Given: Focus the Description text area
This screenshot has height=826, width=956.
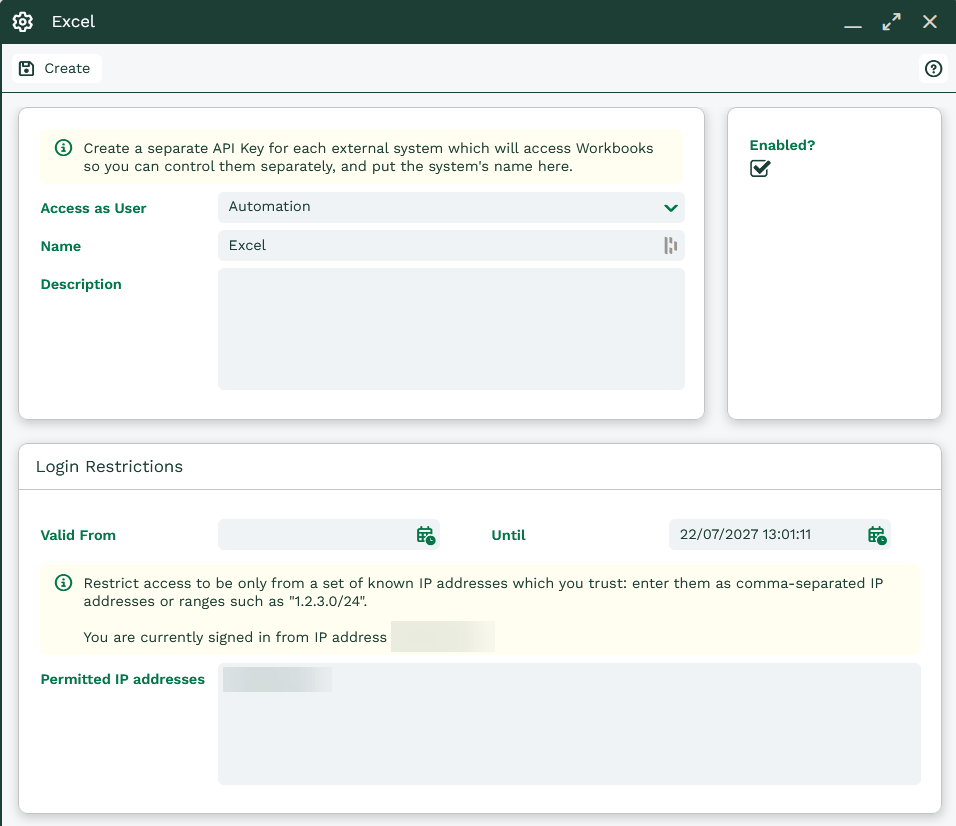Looking at the screenshot, I should click(x=451, y=329).
